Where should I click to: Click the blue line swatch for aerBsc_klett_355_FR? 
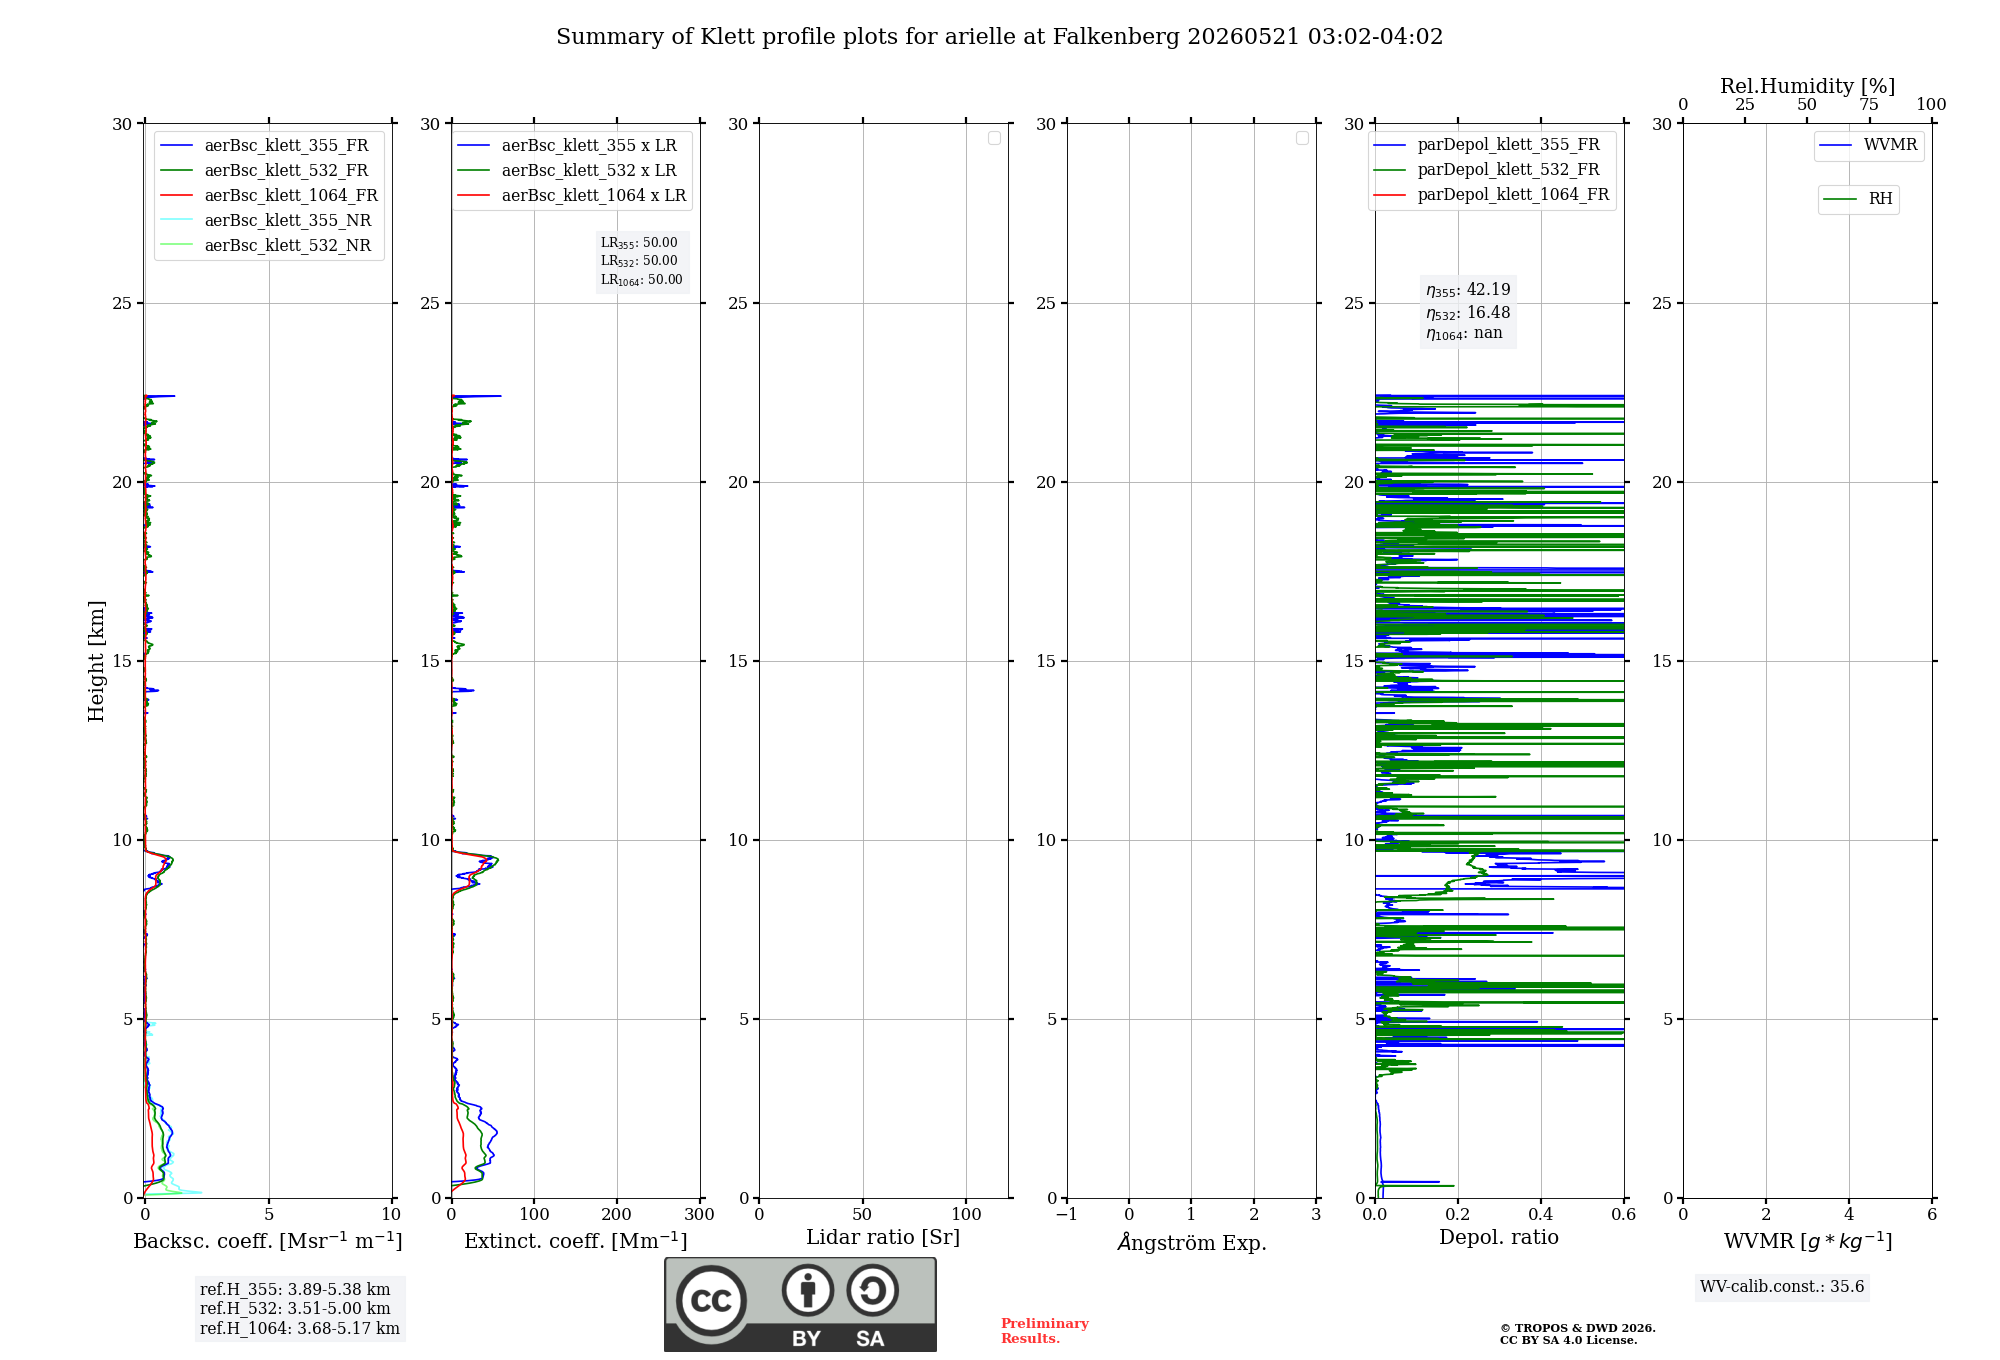click(x=177, y=146)
